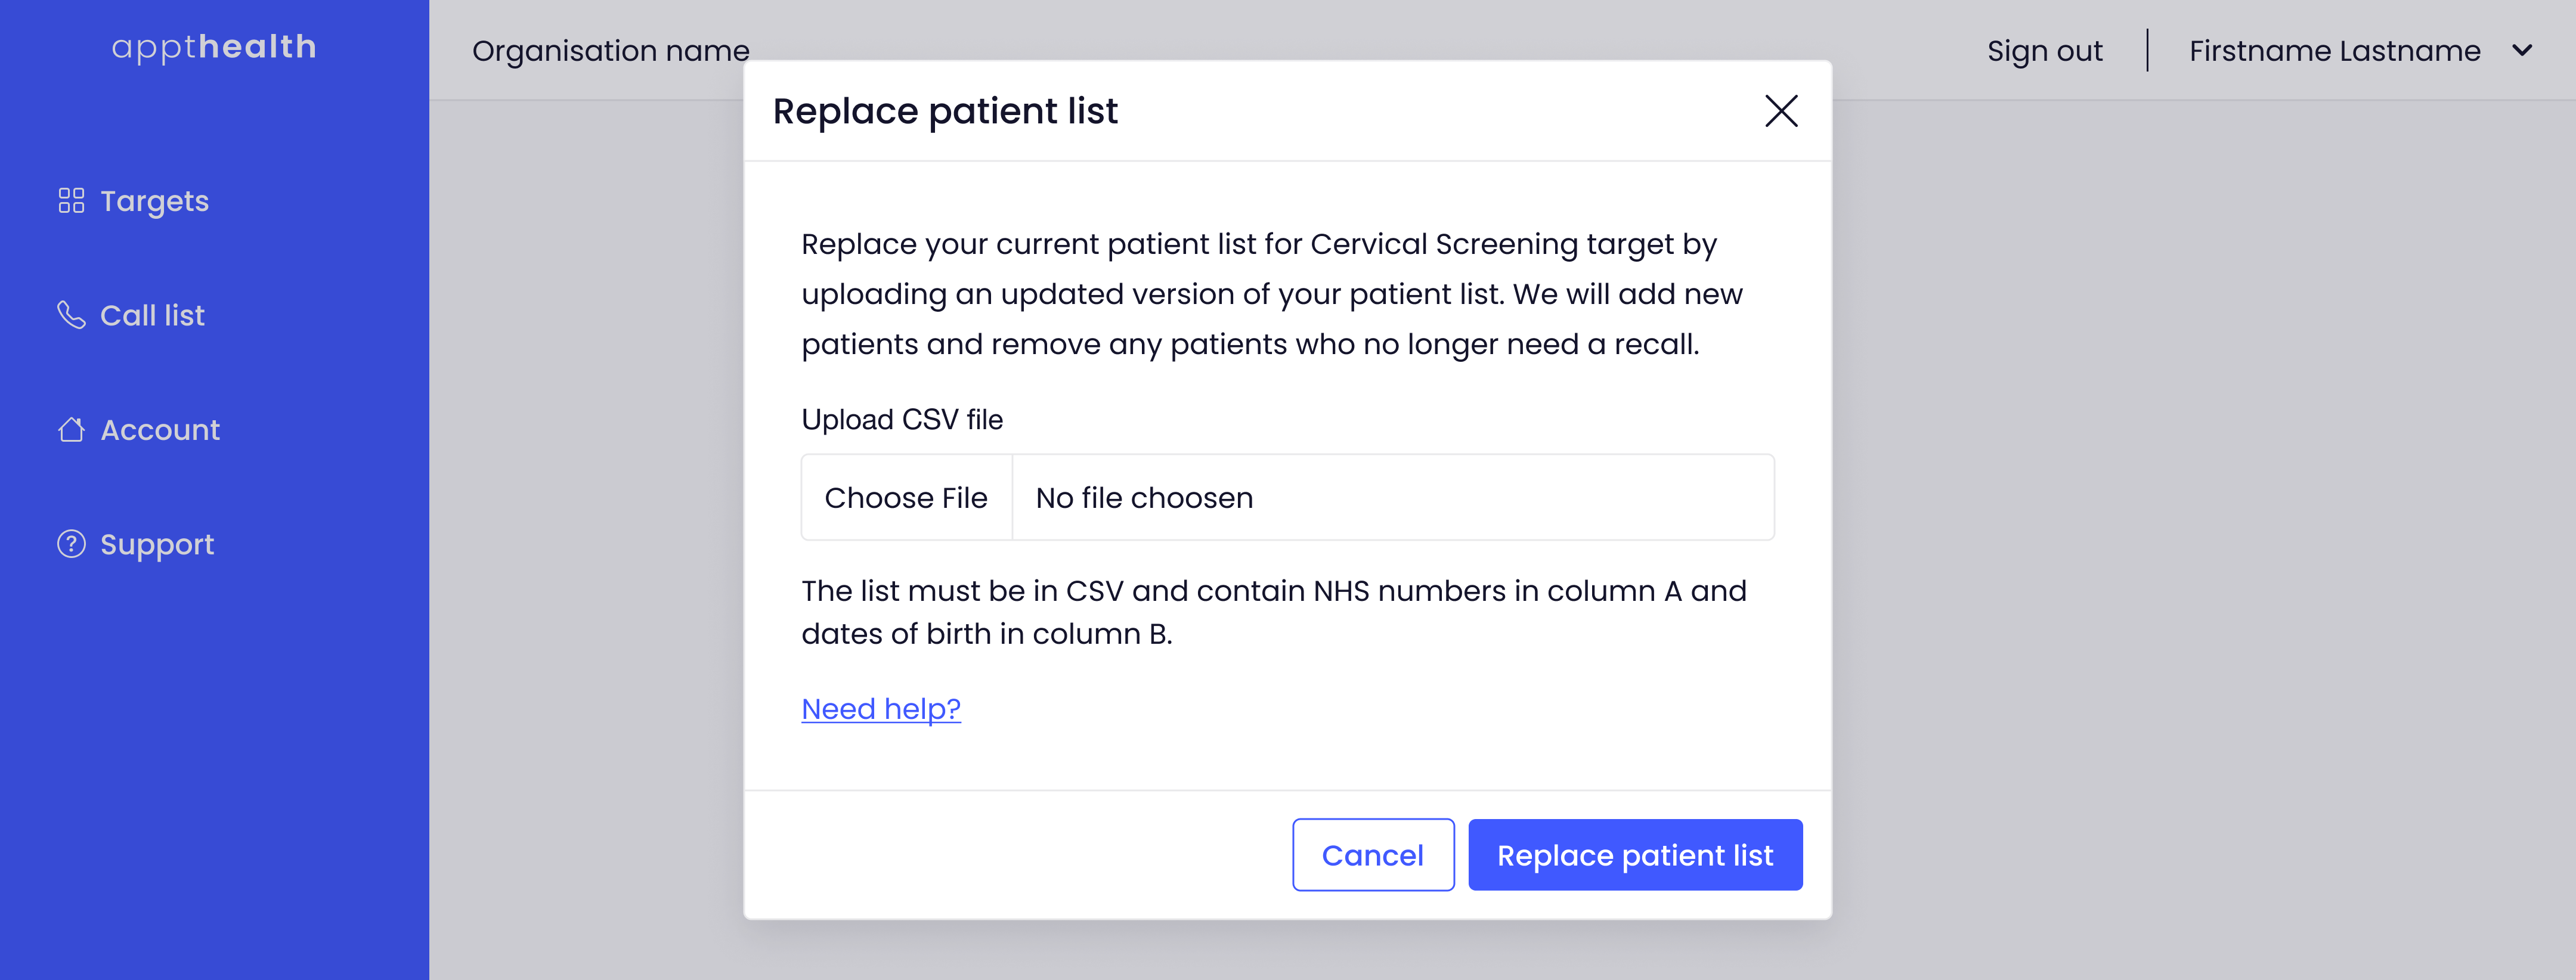Click the Support question mark icon
2576x980 pixels.
click(x=71, y=544)
